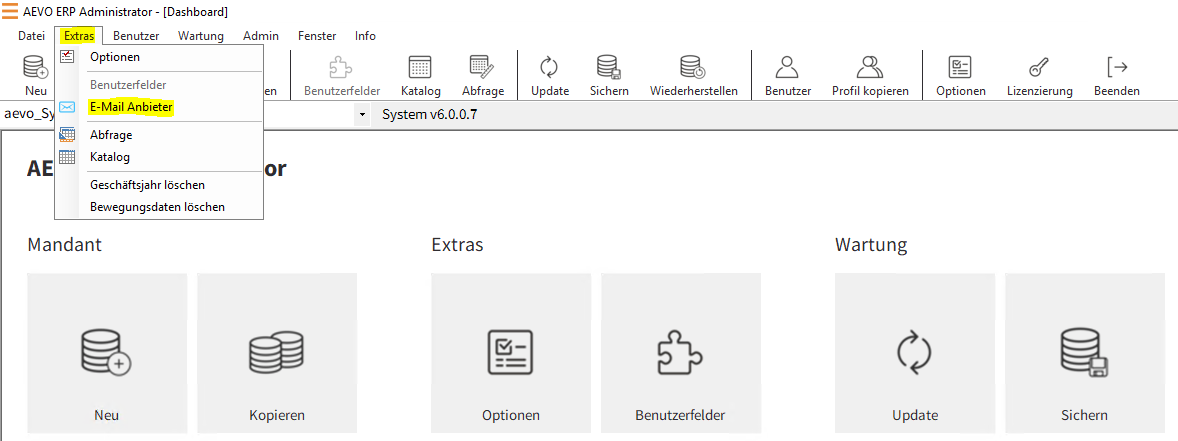
Task: Open Optionen from the toolbar
Action: (x=960, y=76)
